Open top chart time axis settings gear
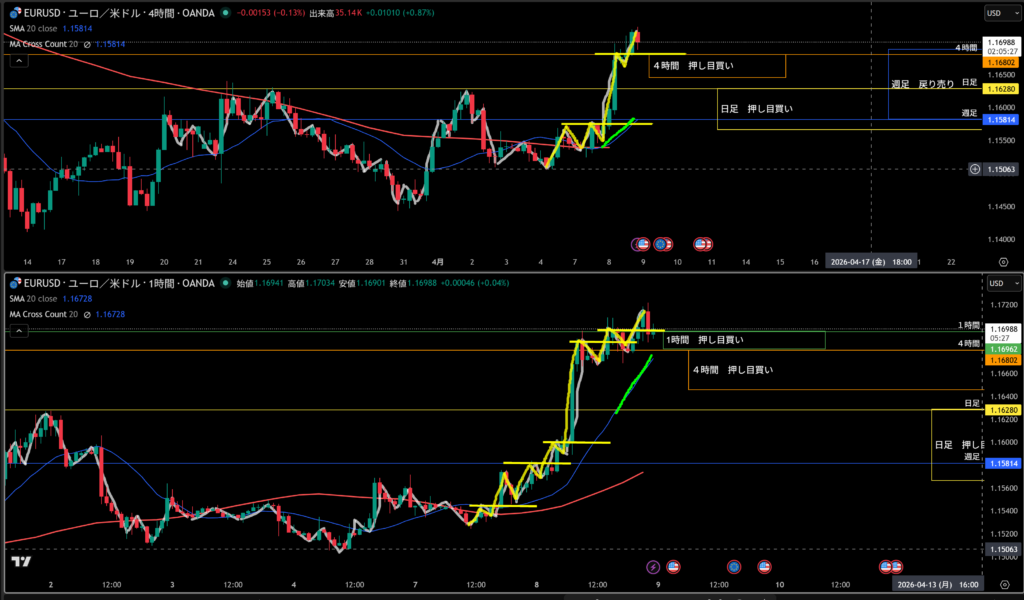The width and height of the screenshot is (1024, 600). click(1003, 261)
